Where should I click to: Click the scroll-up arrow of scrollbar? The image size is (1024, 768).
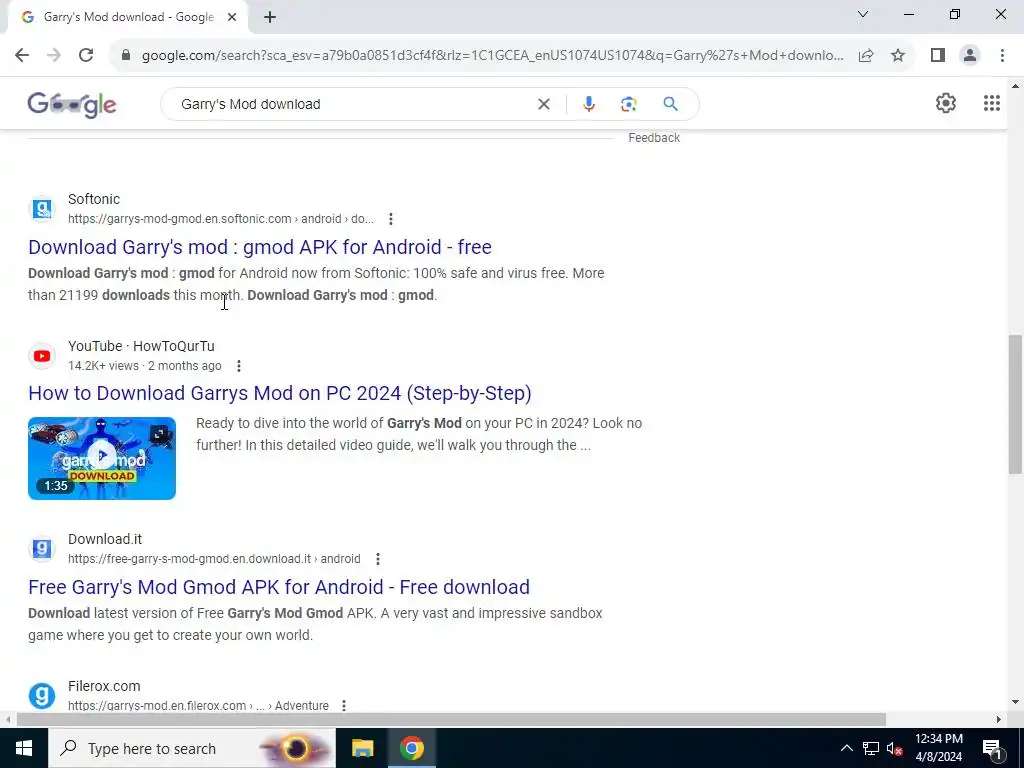tap(1015, 86)
